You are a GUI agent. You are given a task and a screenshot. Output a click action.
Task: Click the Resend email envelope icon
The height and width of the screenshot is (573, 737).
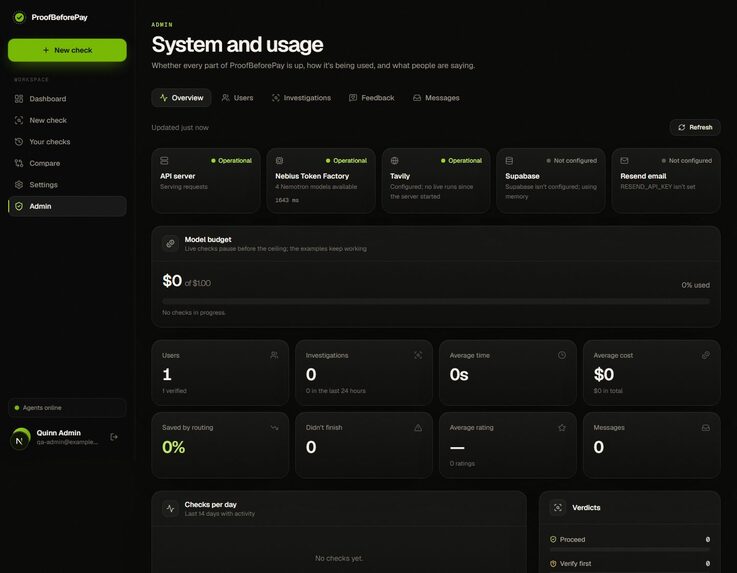click(x=624, y=161)
